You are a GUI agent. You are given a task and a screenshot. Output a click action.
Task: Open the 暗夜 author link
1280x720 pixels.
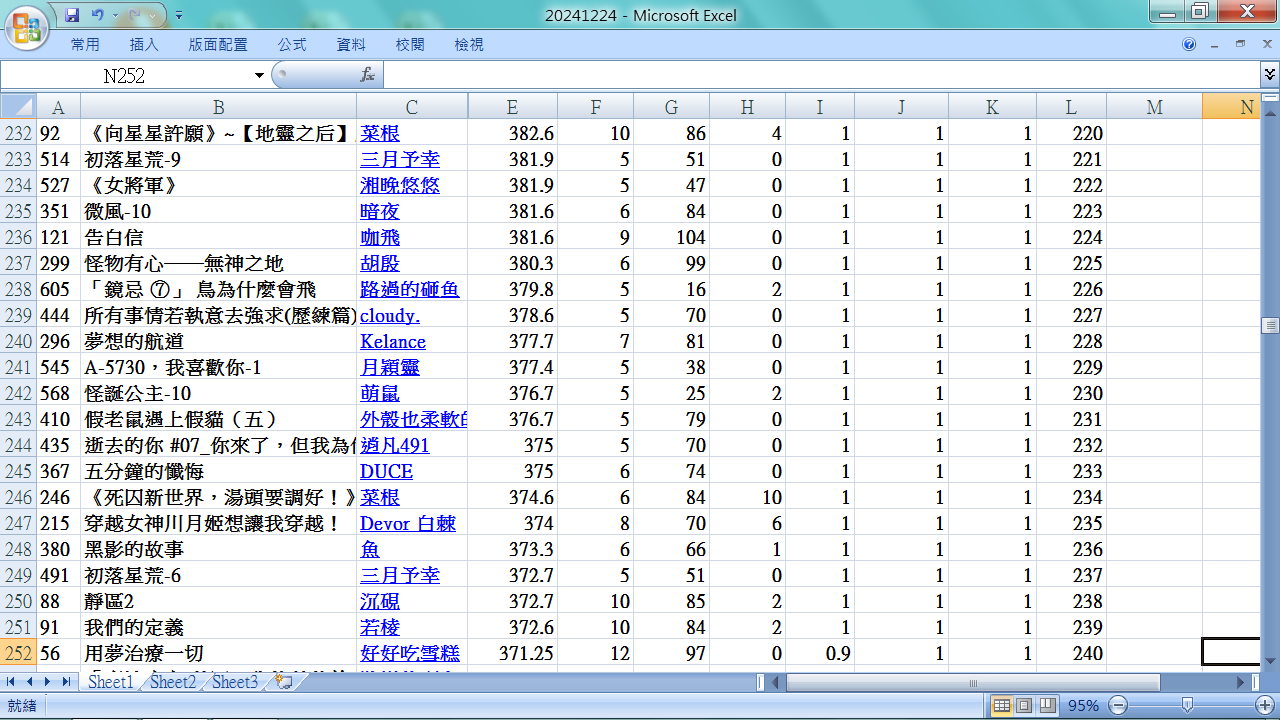click(379, 211)
